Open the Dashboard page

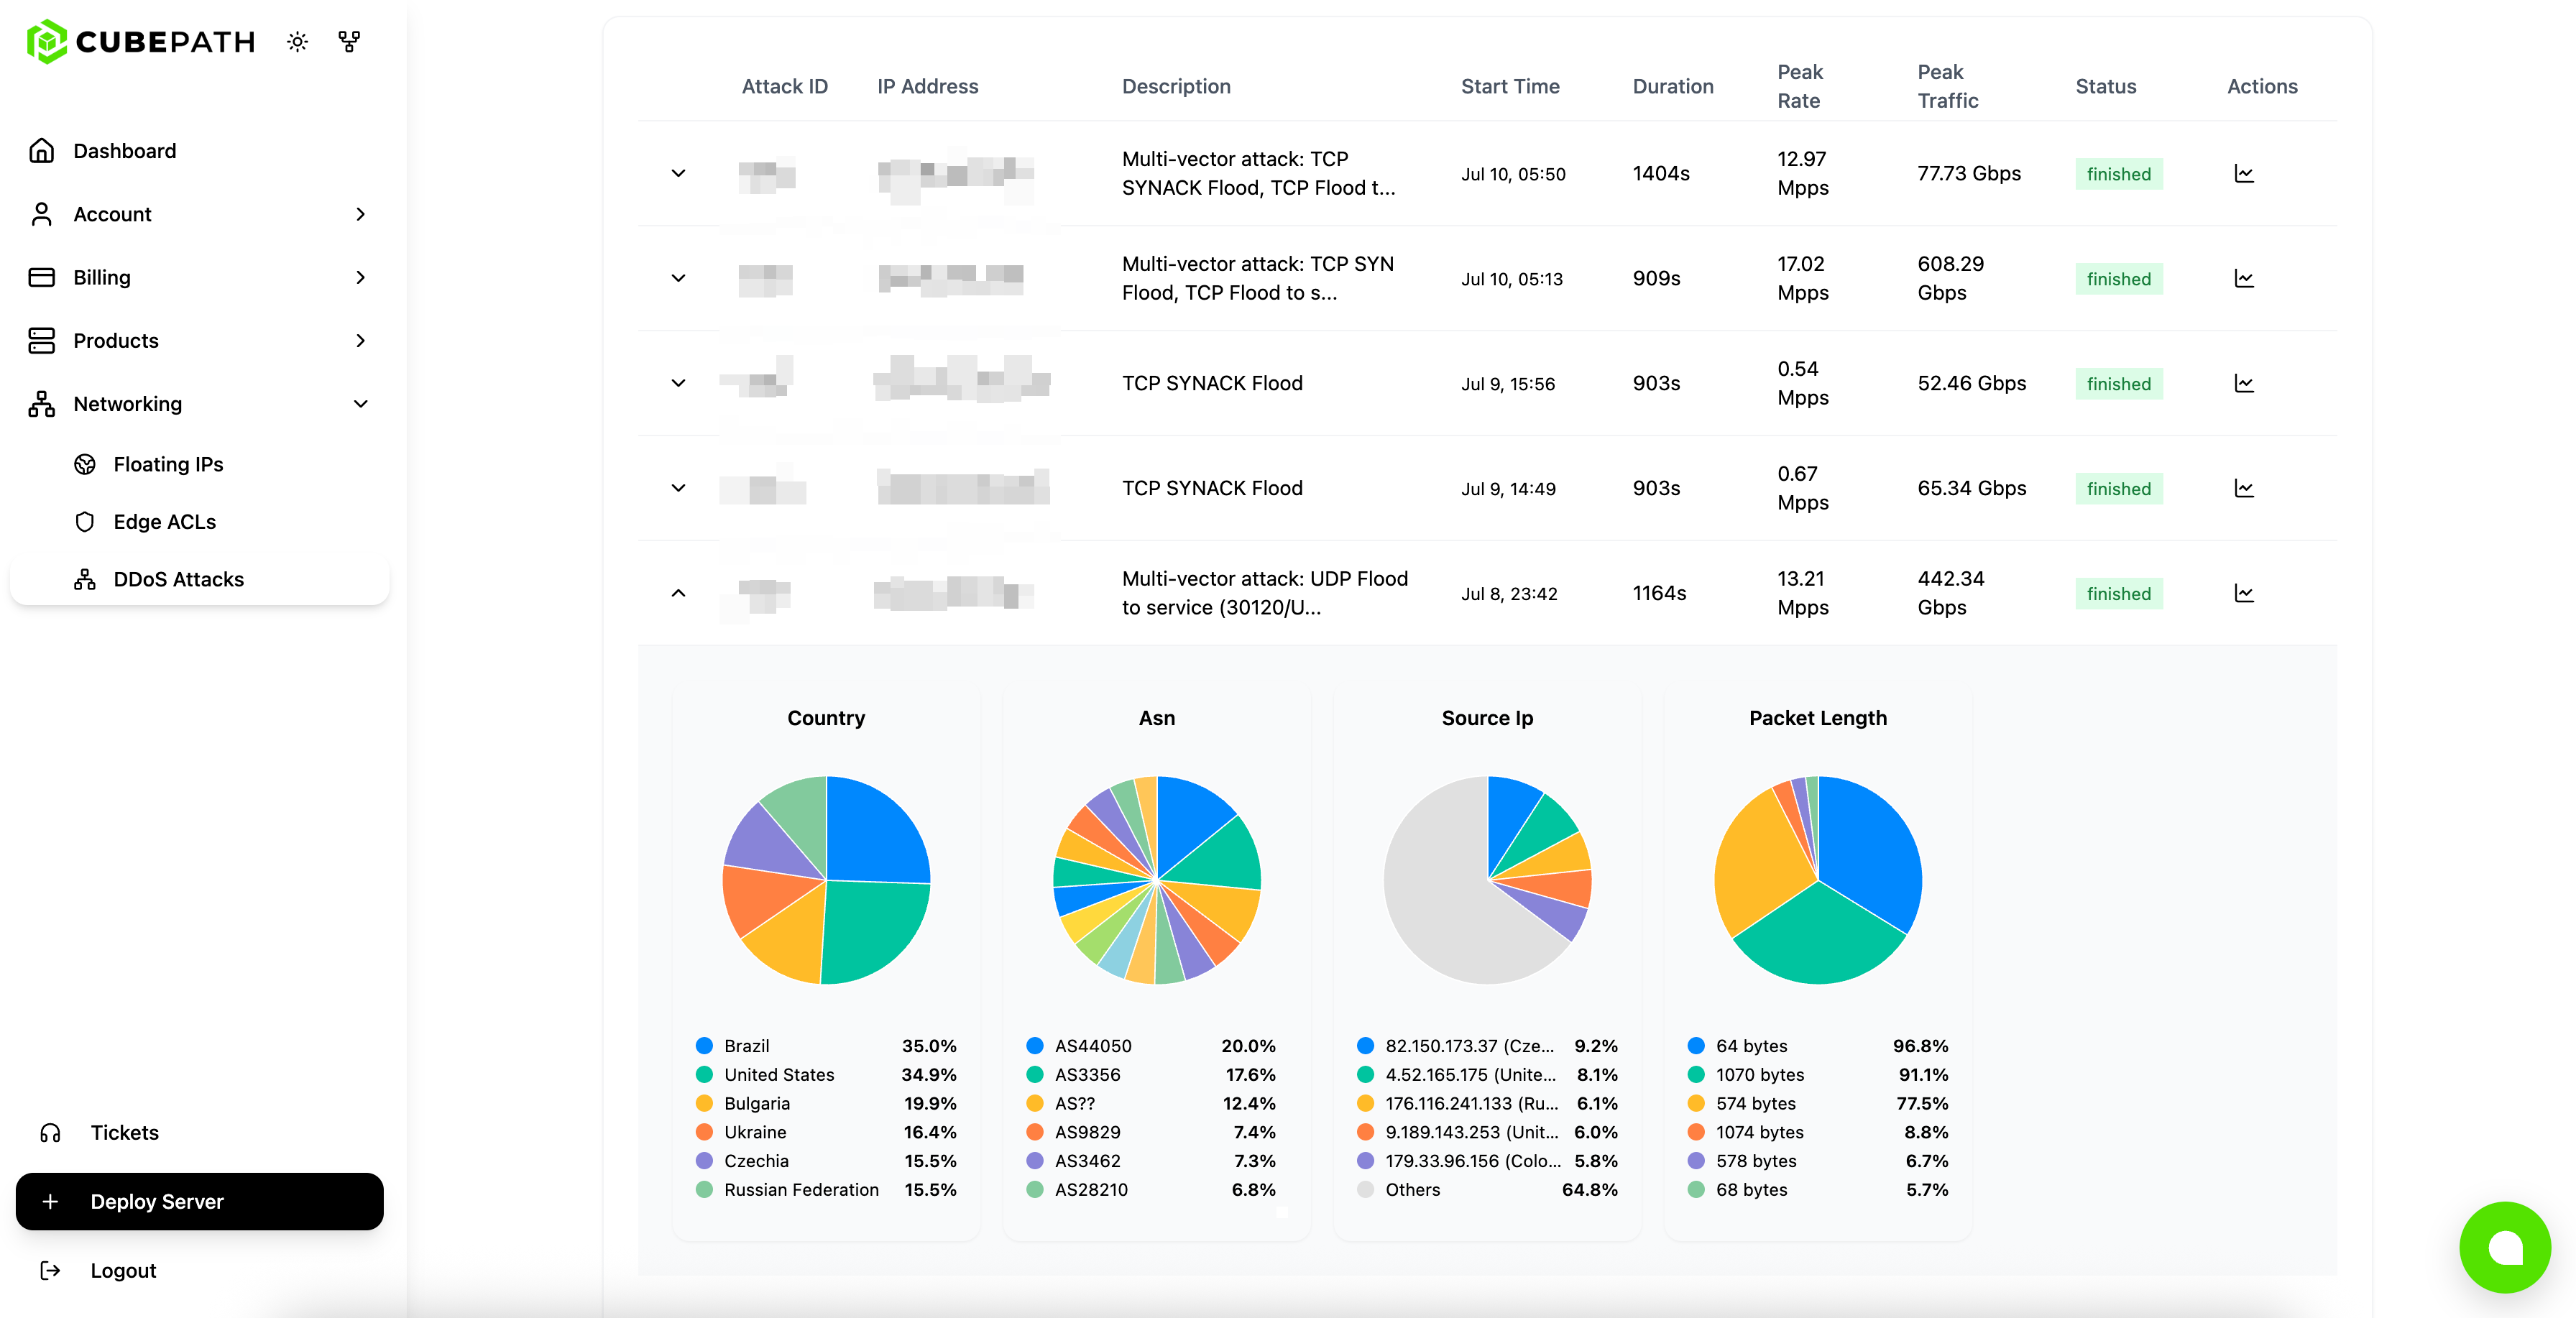pyautogui.click(x=124, y=150)
